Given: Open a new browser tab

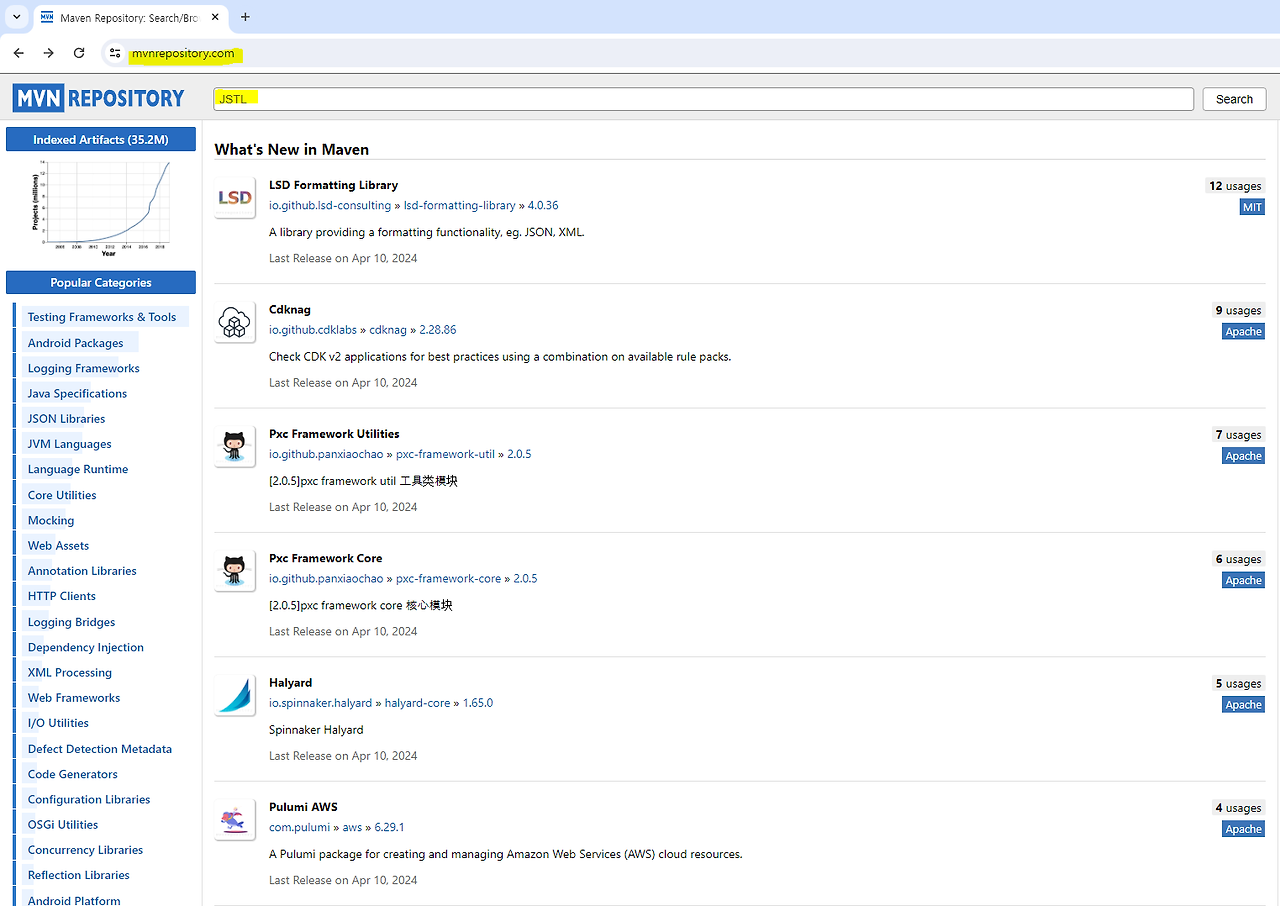Looking at the screenshot, I should [x=245, y=17].
